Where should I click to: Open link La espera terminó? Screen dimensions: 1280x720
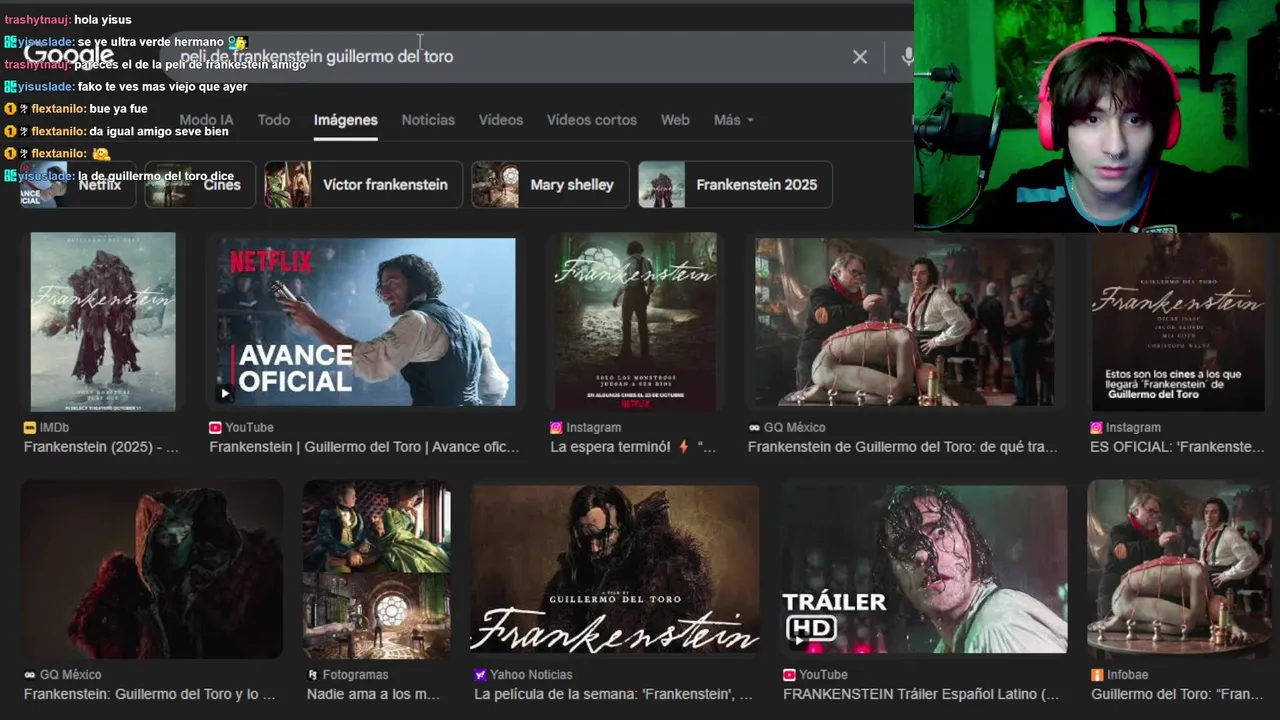coord(634,447)
